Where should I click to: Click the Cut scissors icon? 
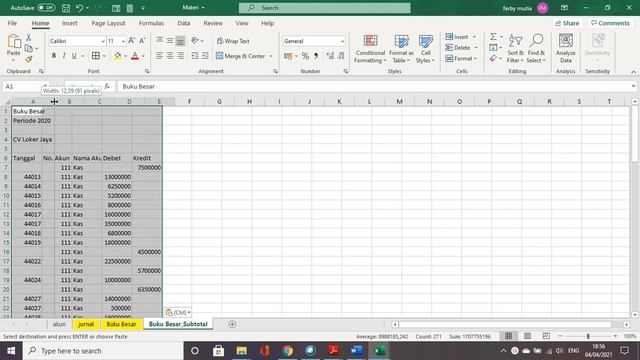29,37
